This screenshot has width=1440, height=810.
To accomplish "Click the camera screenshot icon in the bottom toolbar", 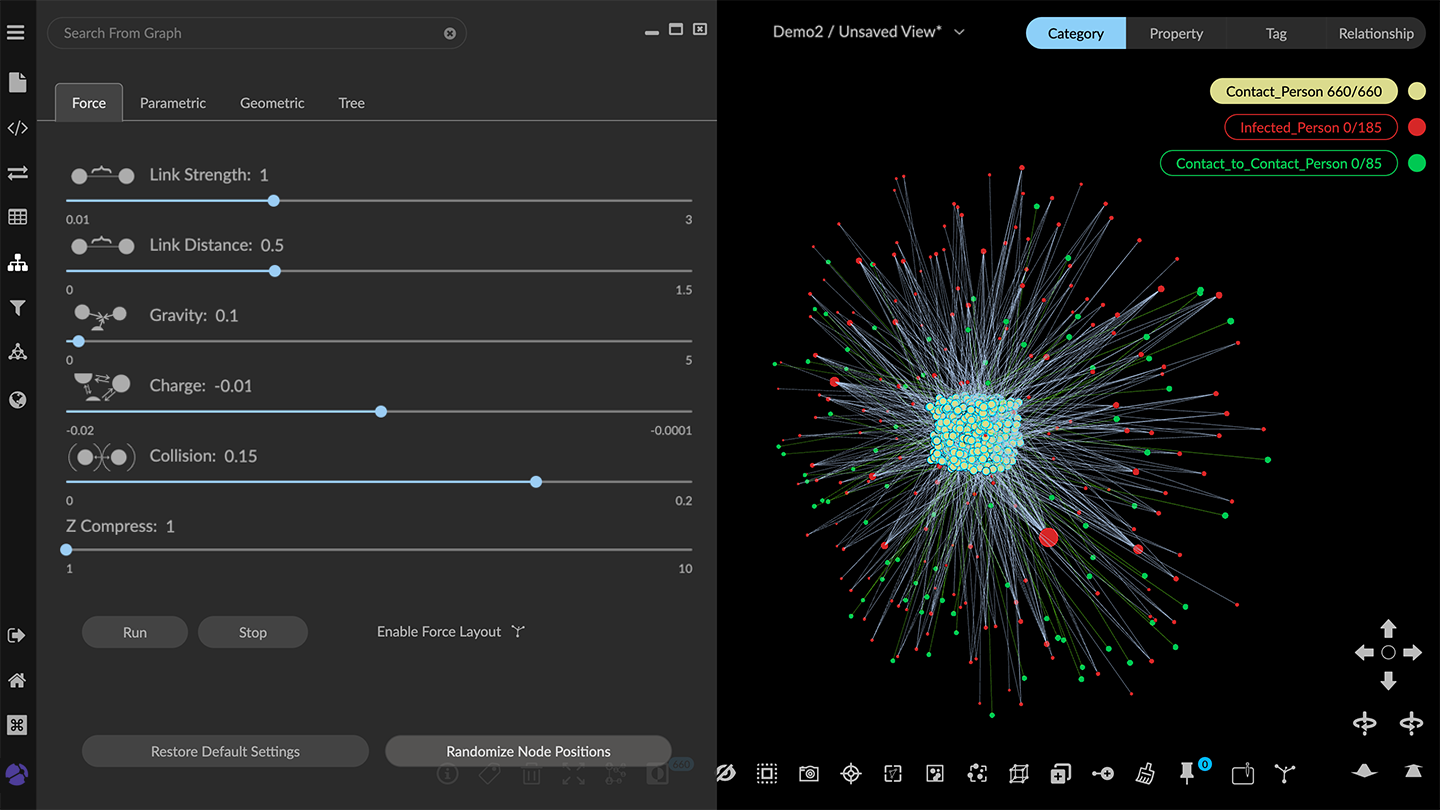I will click(809, 773).
